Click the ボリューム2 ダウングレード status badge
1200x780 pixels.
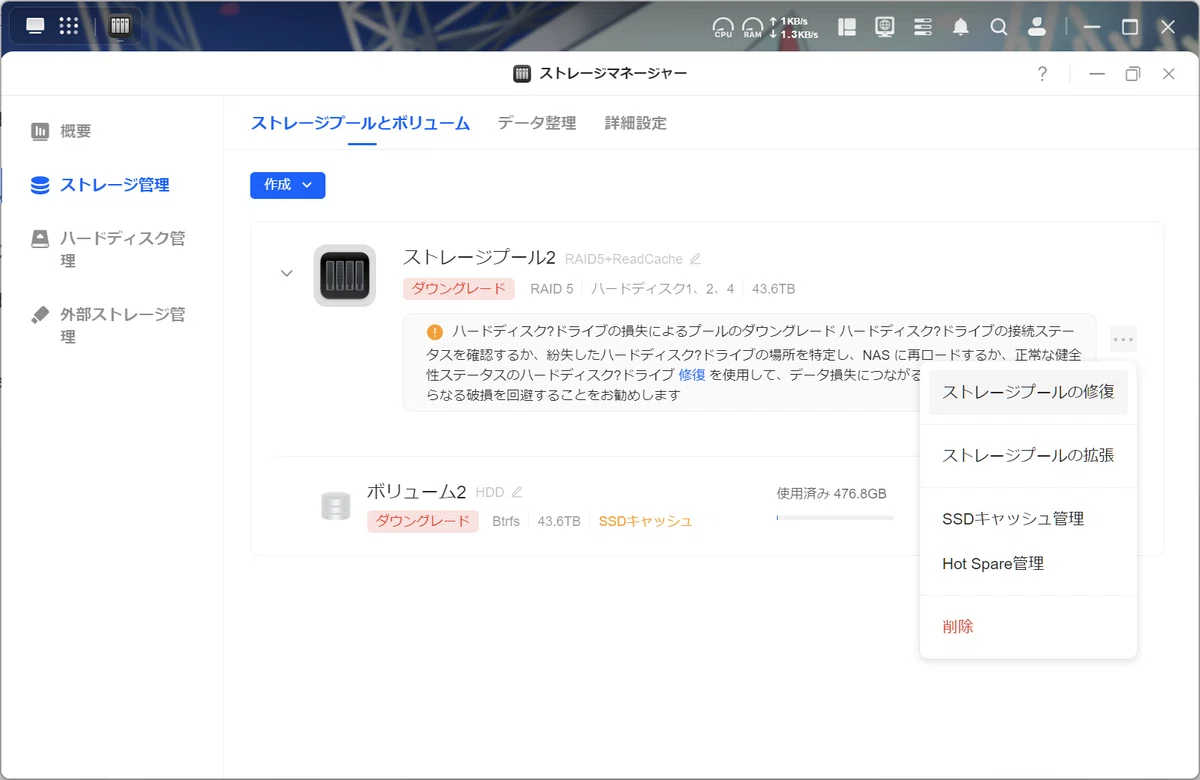tap(423, 521)
